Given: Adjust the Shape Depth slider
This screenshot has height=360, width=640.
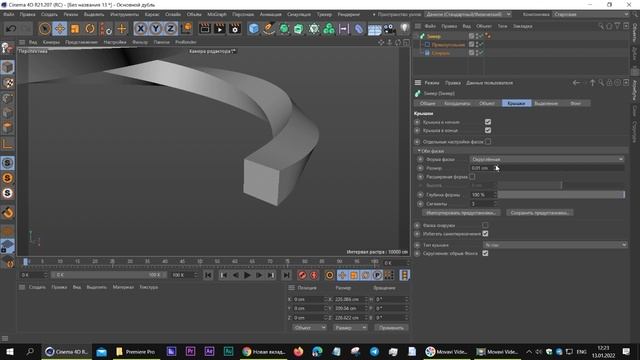Looking at the screenshot, I should (561, 195).
